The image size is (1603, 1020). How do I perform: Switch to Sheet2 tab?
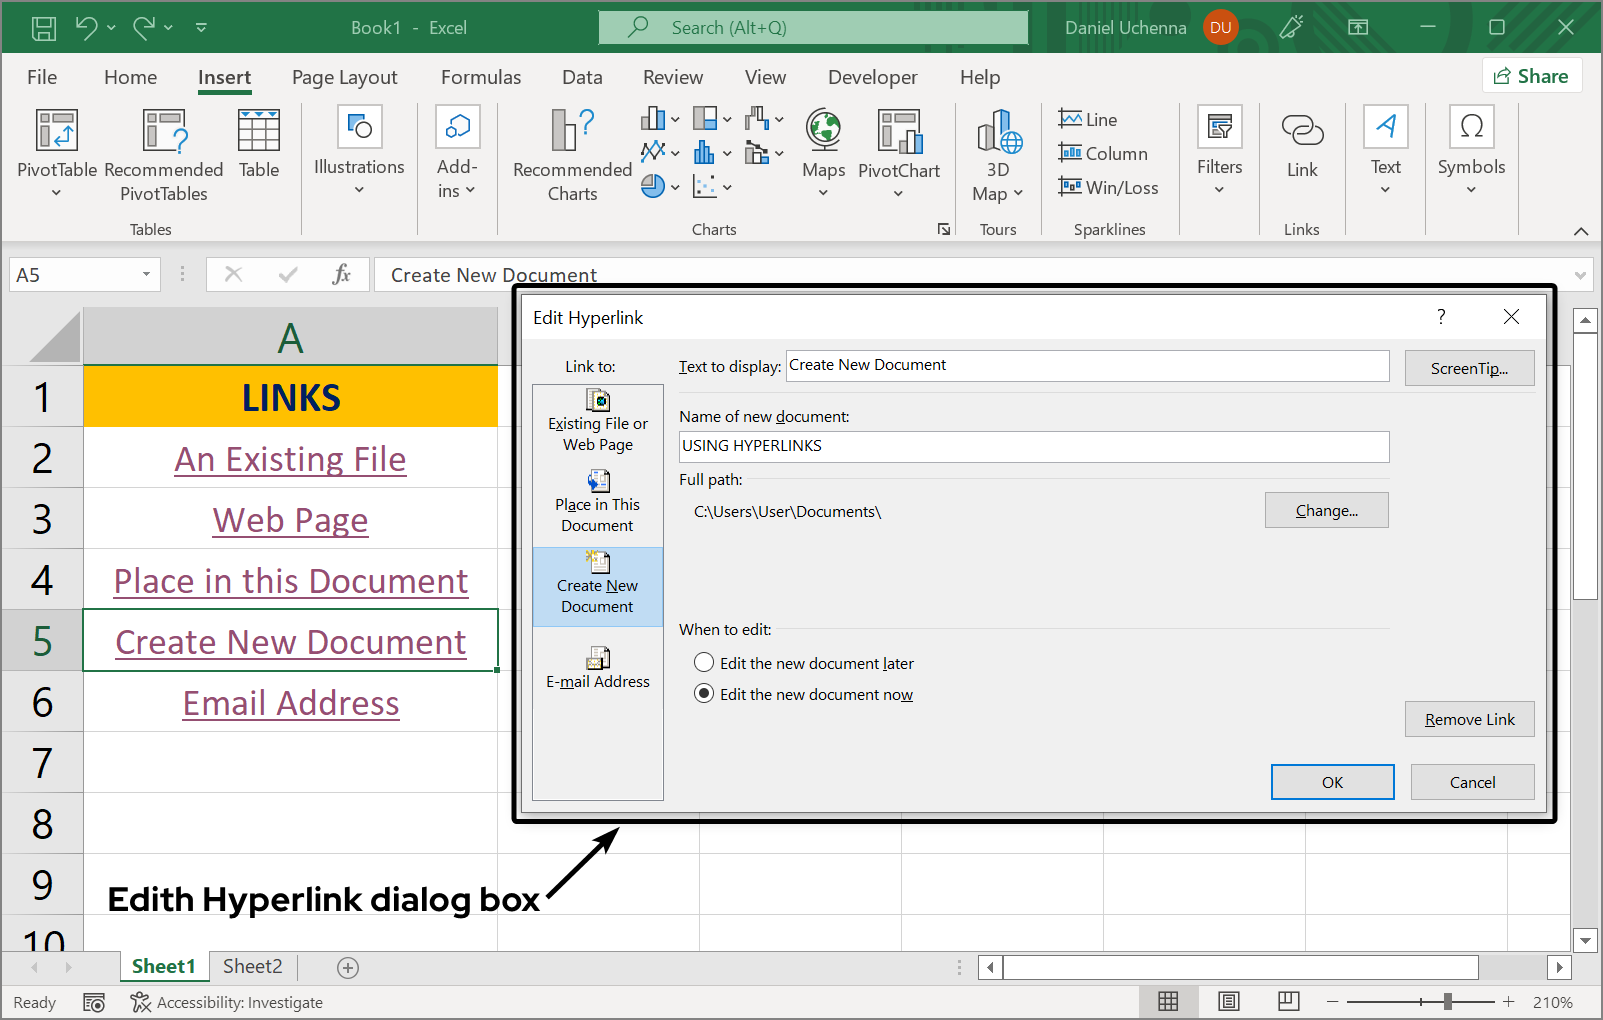(x=252, y=966)
